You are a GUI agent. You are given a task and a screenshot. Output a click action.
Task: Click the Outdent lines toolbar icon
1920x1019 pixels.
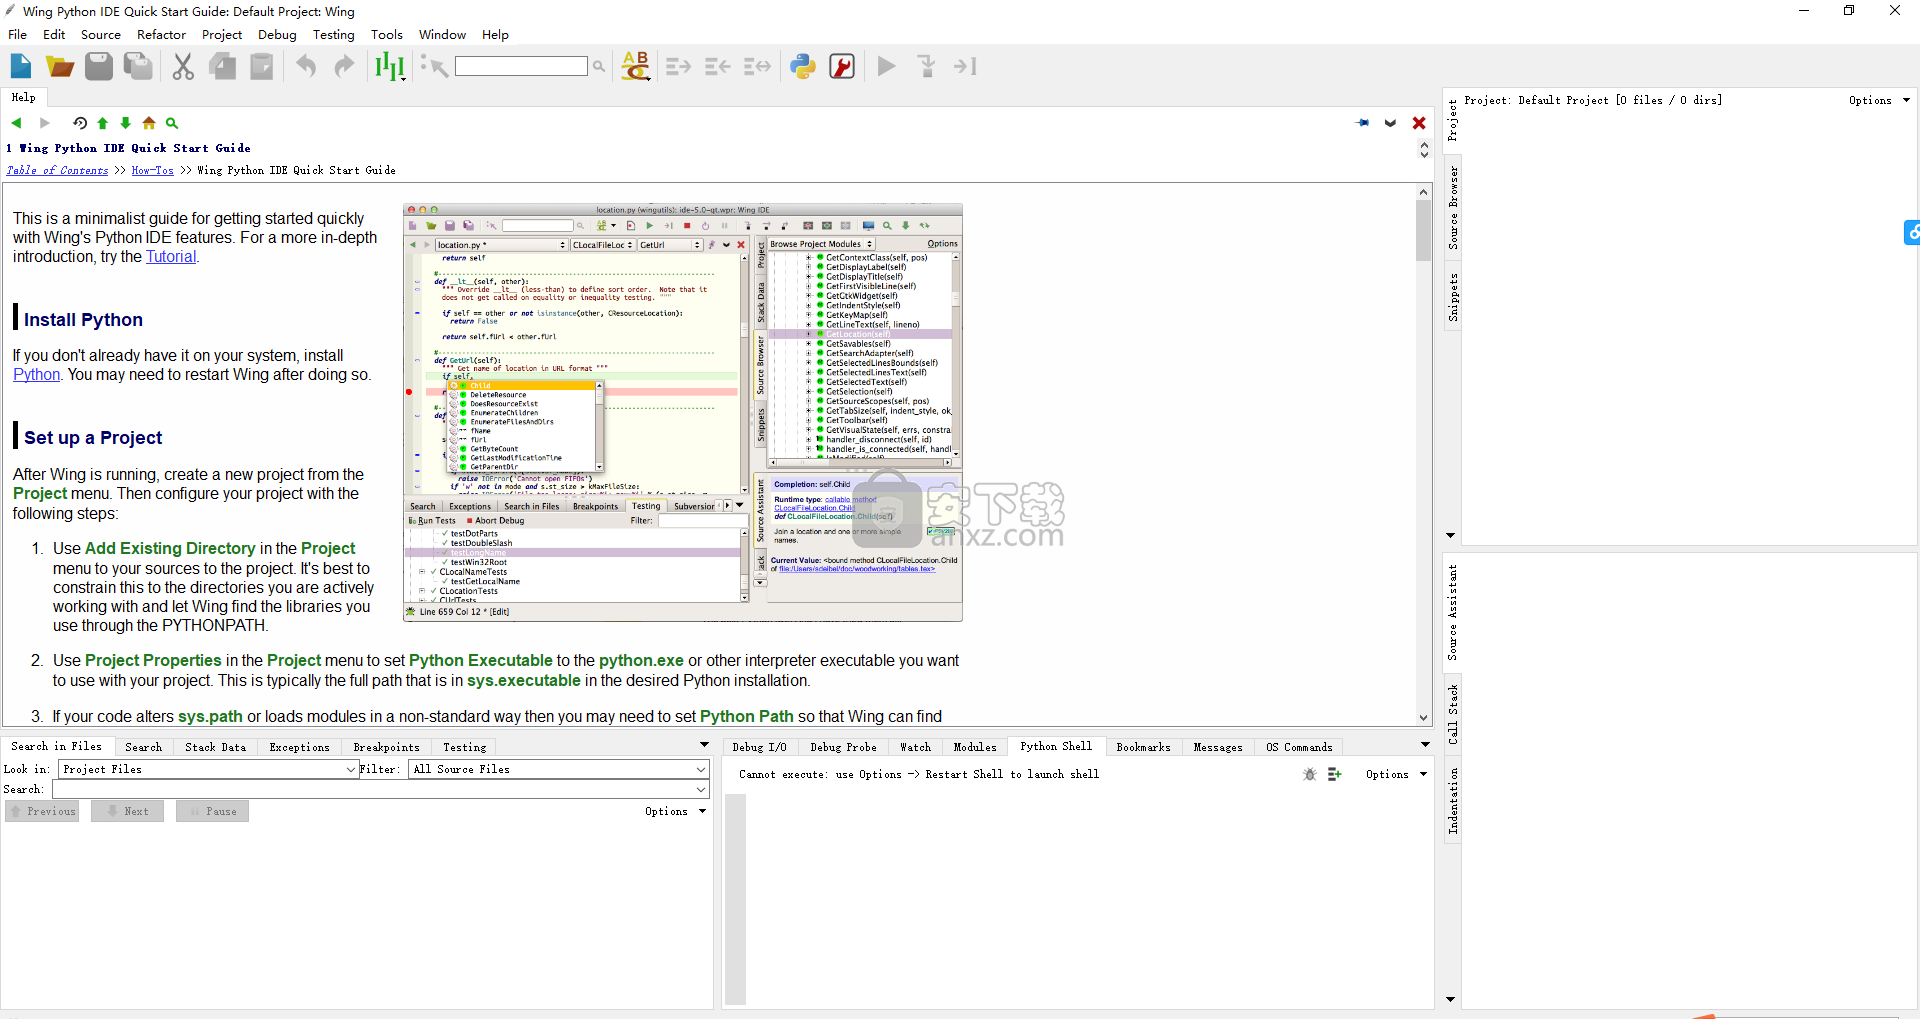pyautogui.click(x=717, y=66)
